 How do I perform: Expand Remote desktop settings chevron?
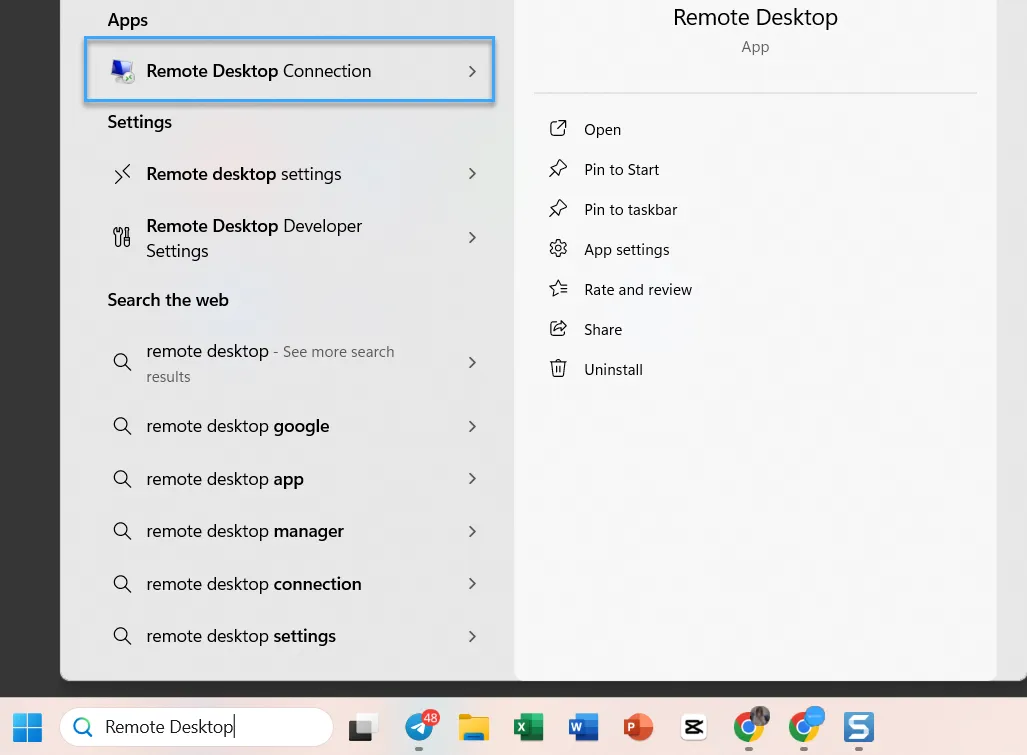point(472,174)
